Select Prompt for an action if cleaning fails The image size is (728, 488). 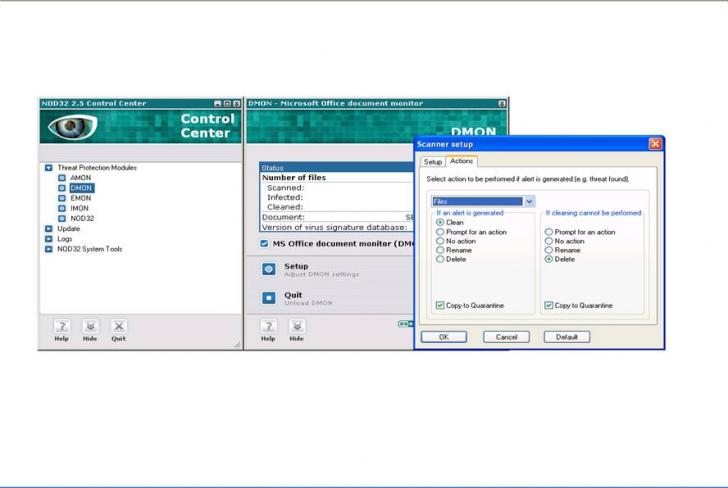click(548, 232)
